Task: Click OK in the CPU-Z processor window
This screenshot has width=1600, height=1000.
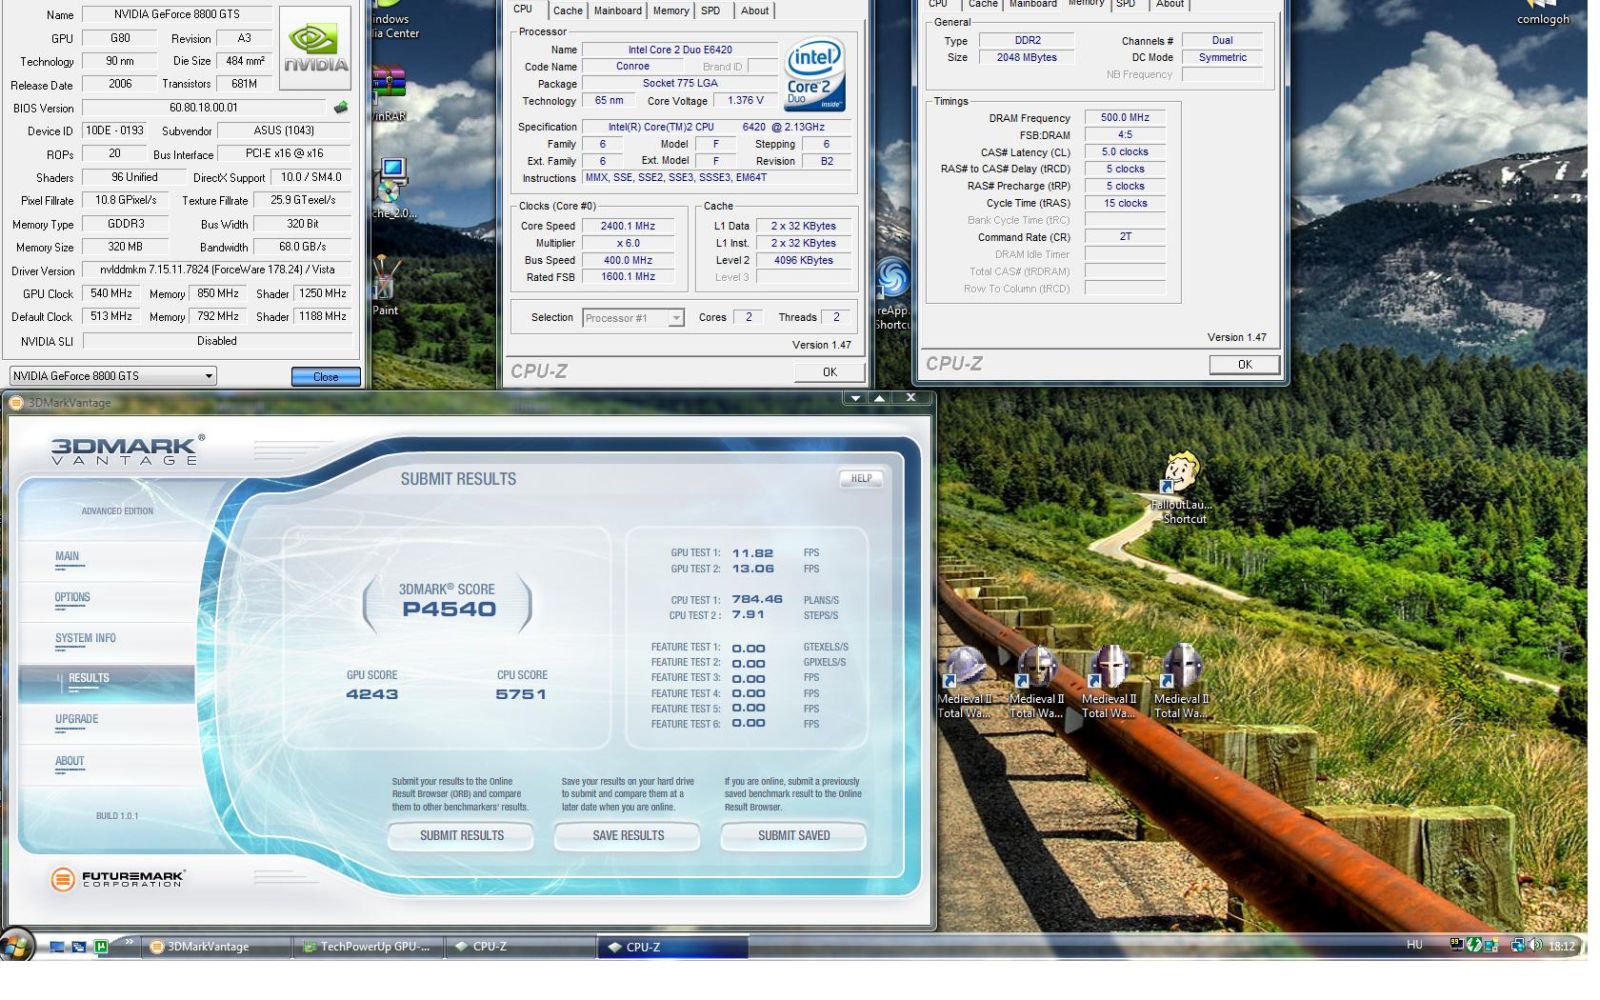Action: pos(830,372)
